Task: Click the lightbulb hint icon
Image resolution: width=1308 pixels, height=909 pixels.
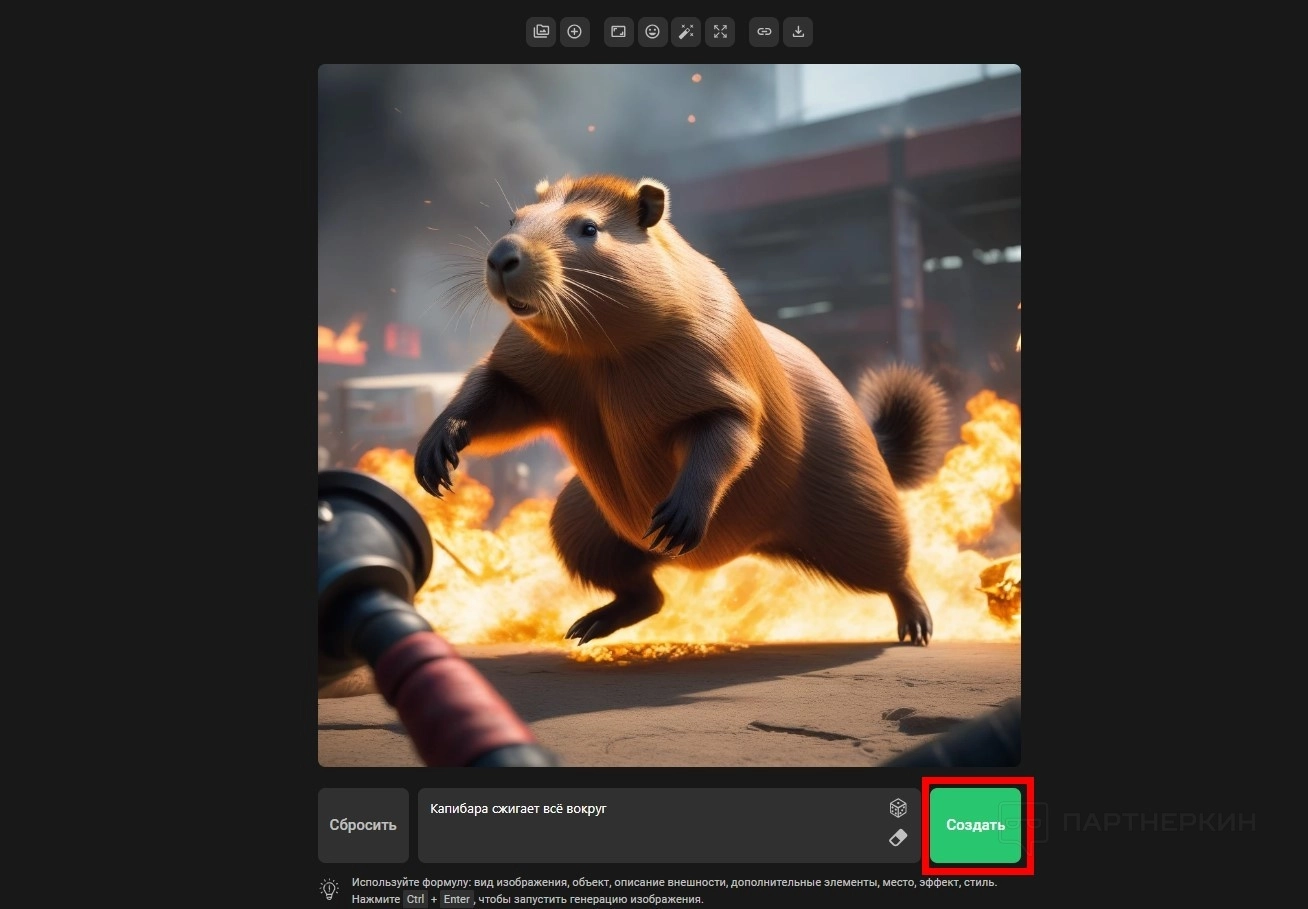Action: coord(329,889)
